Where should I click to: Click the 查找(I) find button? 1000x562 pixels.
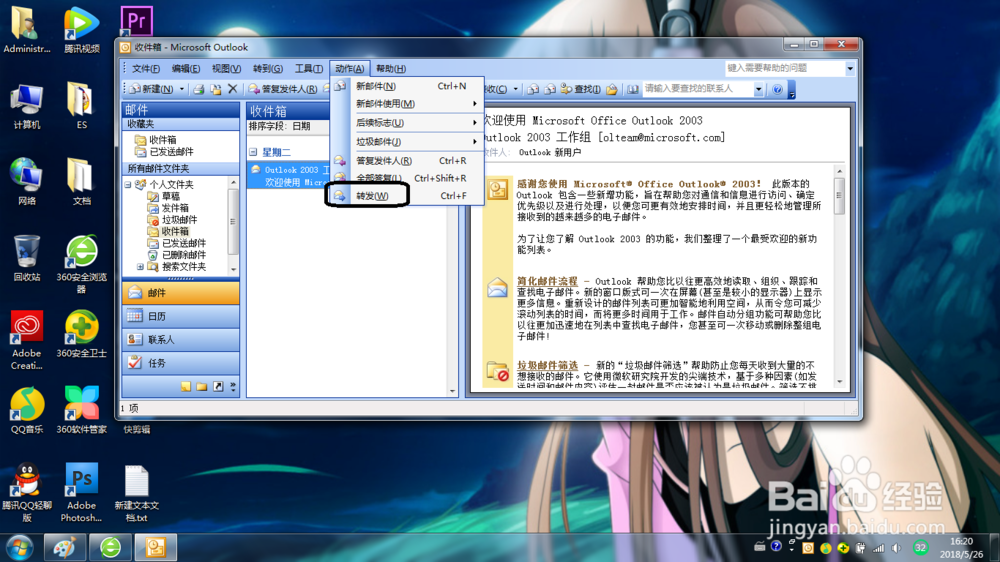pyautogui.click(x=580, y=89)
